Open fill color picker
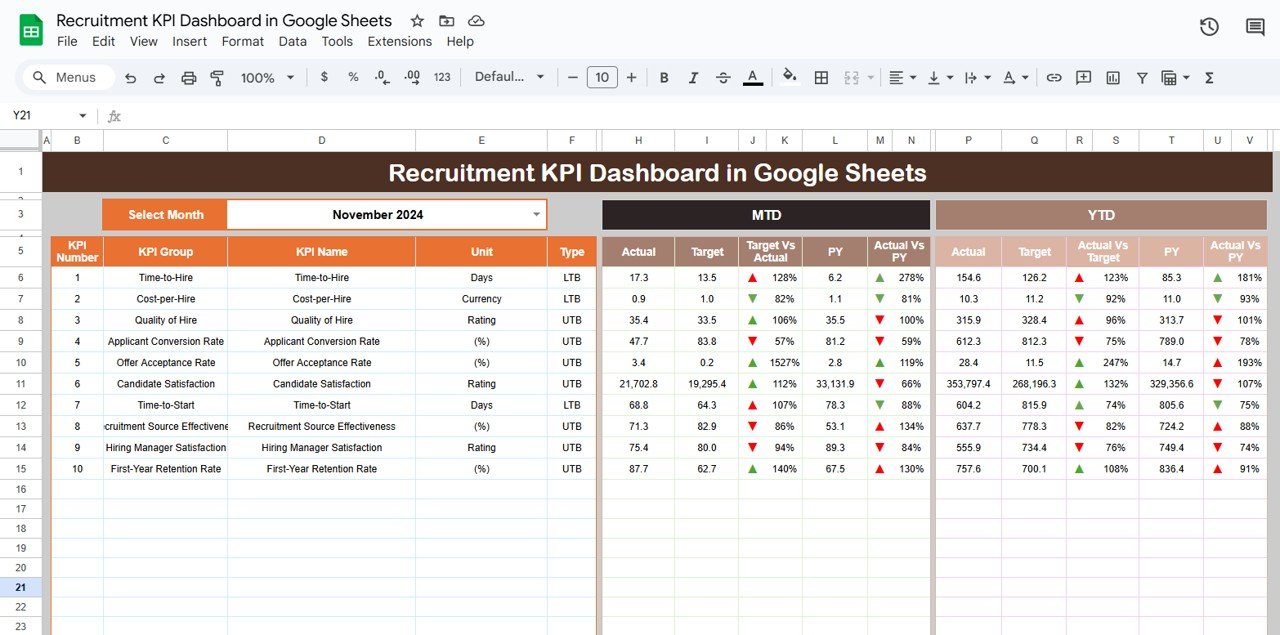 [790, 77]
